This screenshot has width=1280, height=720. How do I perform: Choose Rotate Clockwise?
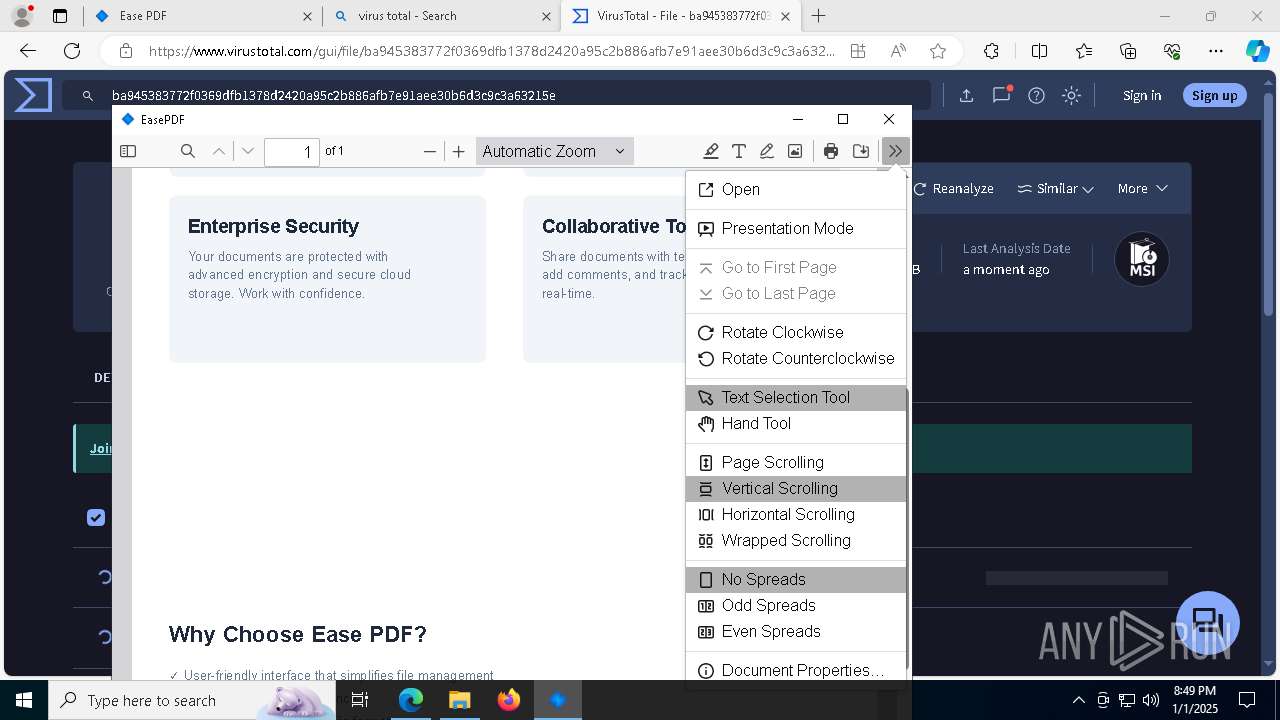pos(796,332)
